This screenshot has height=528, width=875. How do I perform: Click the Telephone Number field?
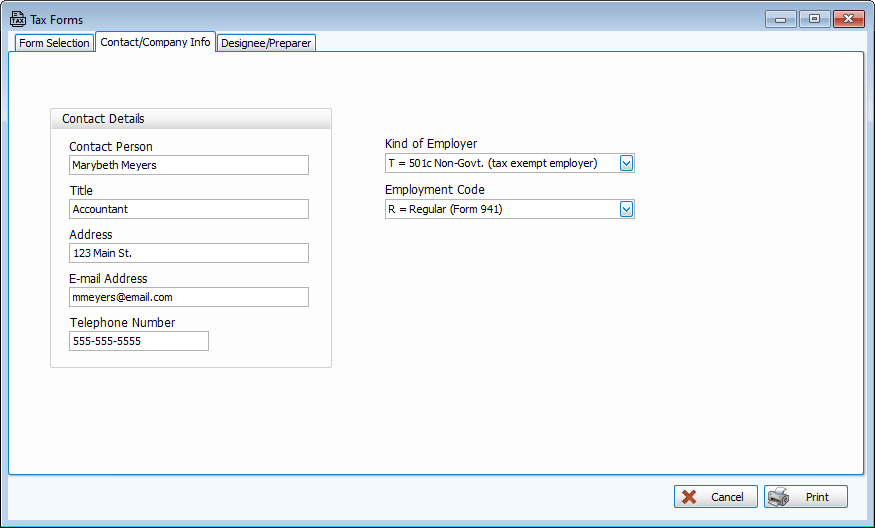[138, 341]
